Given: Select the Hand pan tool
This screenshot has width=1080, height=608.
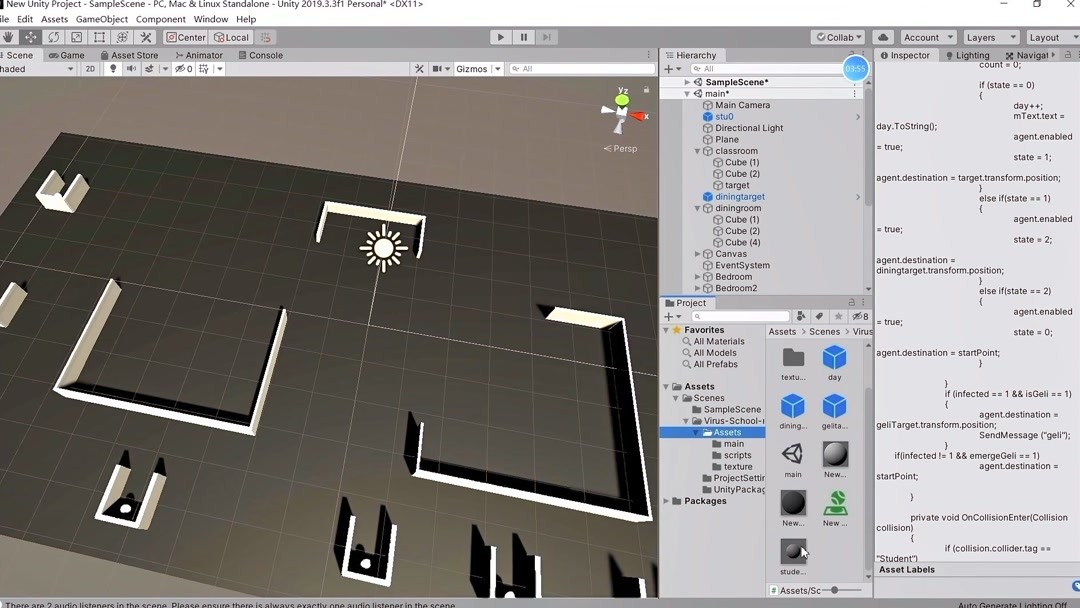Looking at the screenshot, I should coord(9,37).
